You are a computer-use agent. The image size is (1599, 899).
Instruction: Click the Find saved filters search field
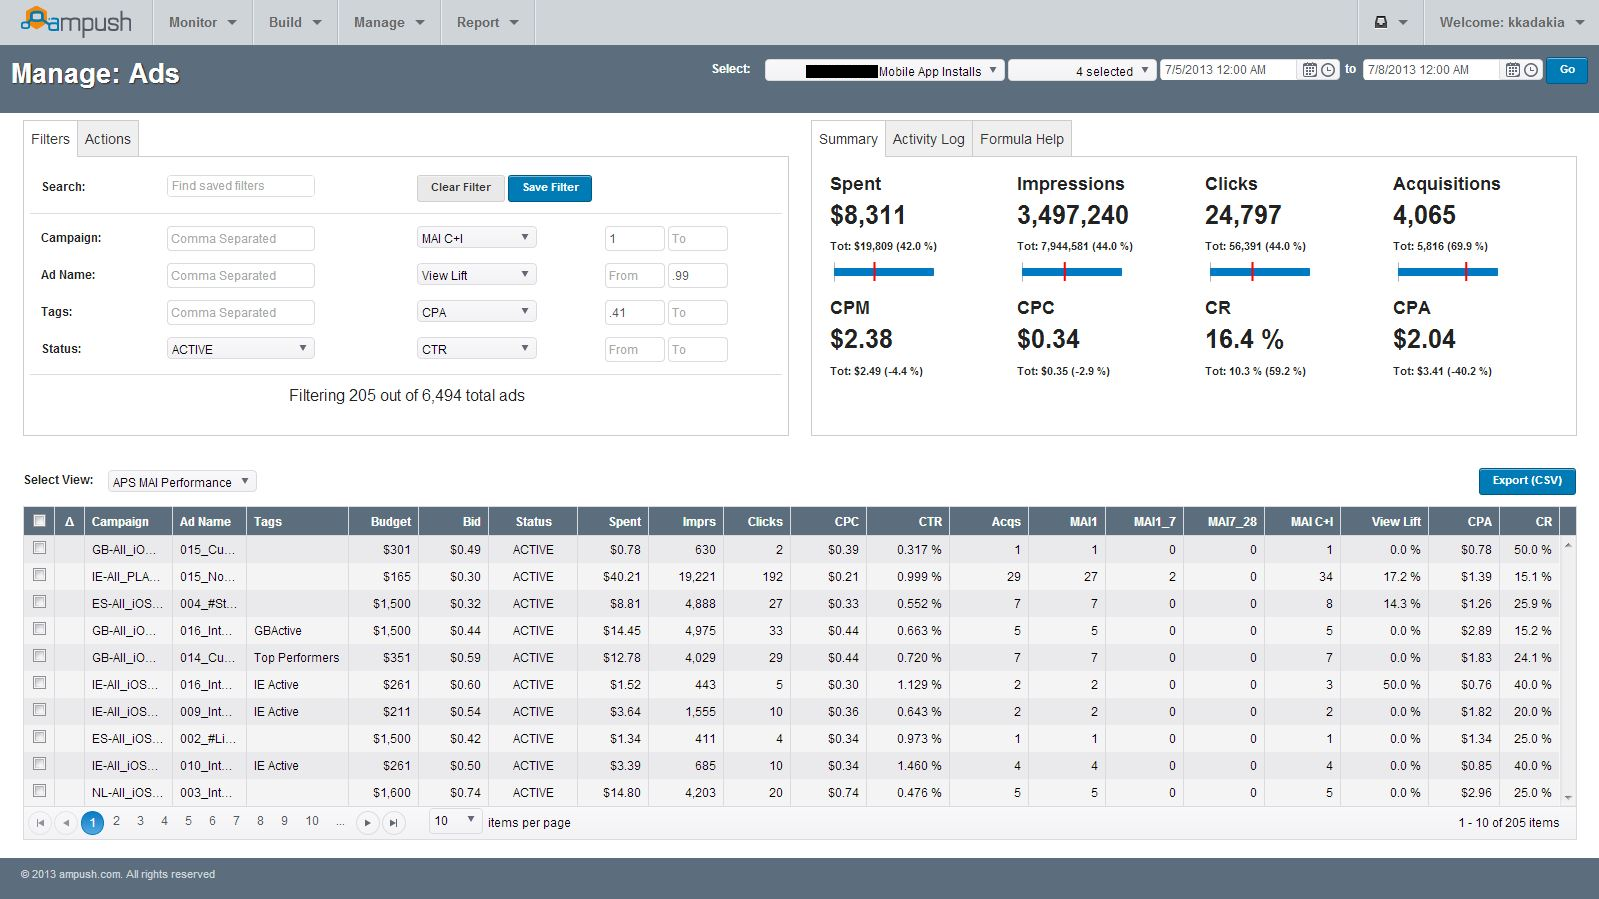(x=240, y=186)
